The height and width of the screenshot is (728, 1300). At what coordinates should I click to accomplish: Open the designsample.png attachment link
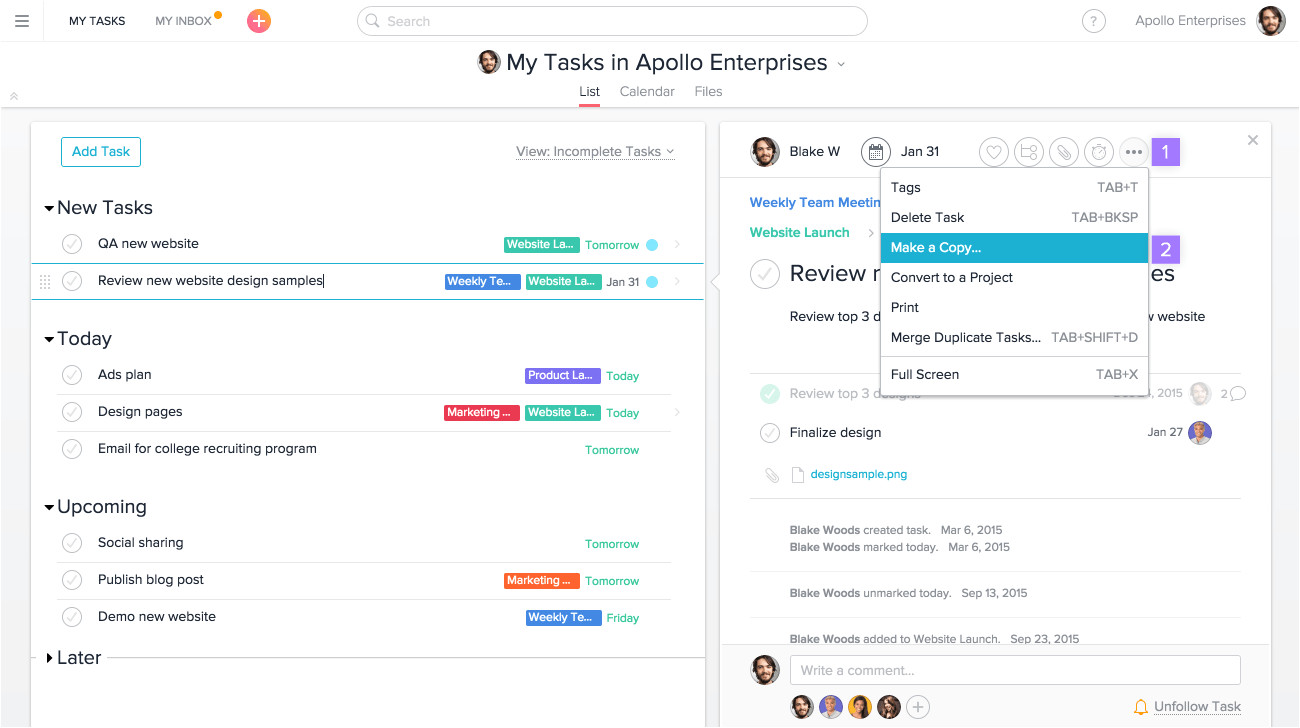858,475
